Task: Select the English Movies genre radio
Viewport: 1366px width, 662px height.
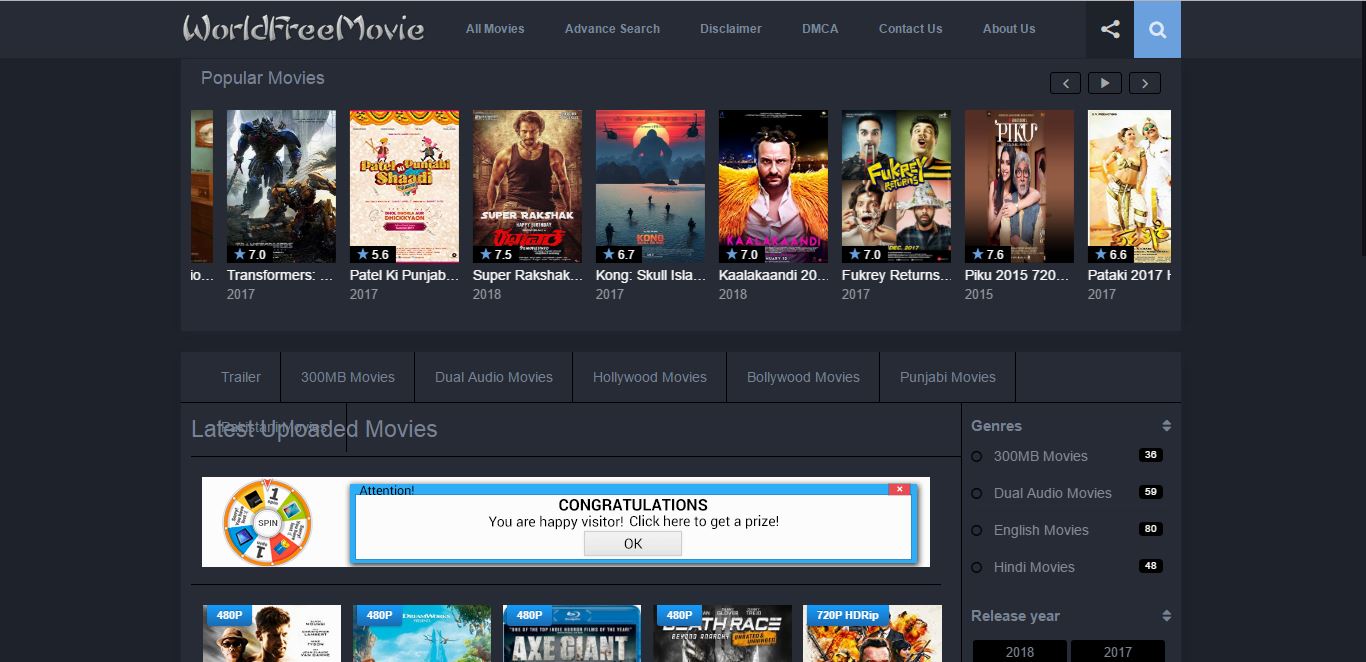Action: coord(977,531)
